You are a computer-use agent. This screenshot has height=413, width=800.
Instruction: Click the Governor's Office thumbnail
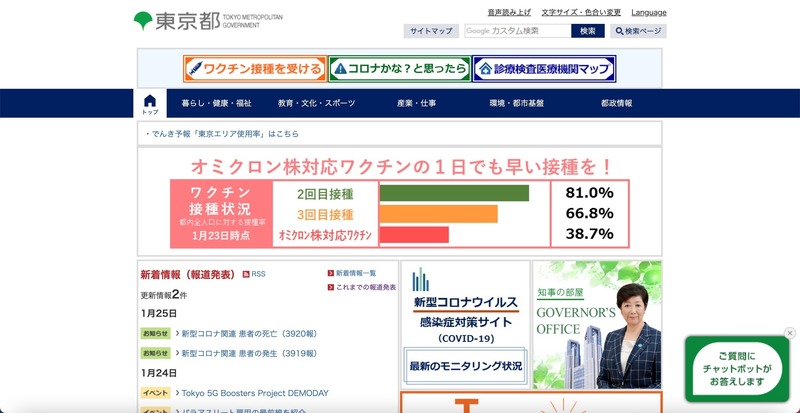(x=597, y=324)
